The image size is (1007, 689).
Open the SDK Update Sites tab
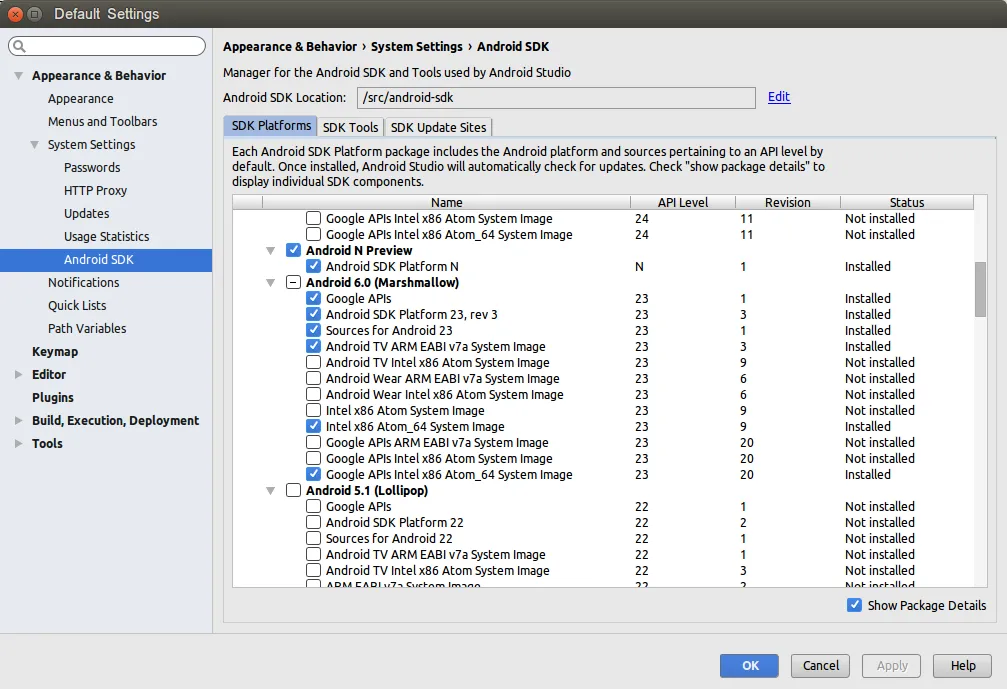coord(438,127)
